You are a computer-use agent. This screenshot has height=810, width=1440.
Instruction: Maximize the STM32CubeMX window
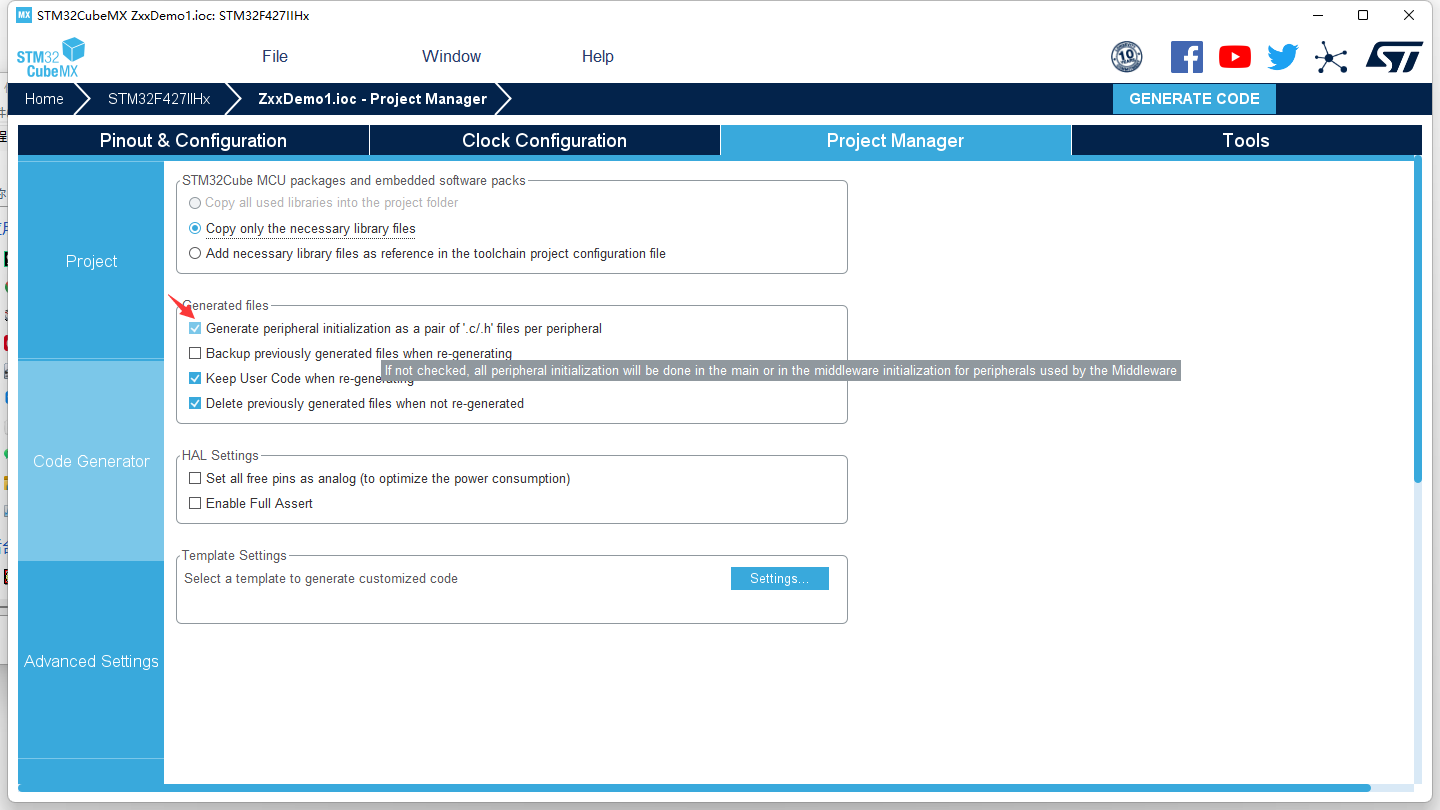(1363, 15)
